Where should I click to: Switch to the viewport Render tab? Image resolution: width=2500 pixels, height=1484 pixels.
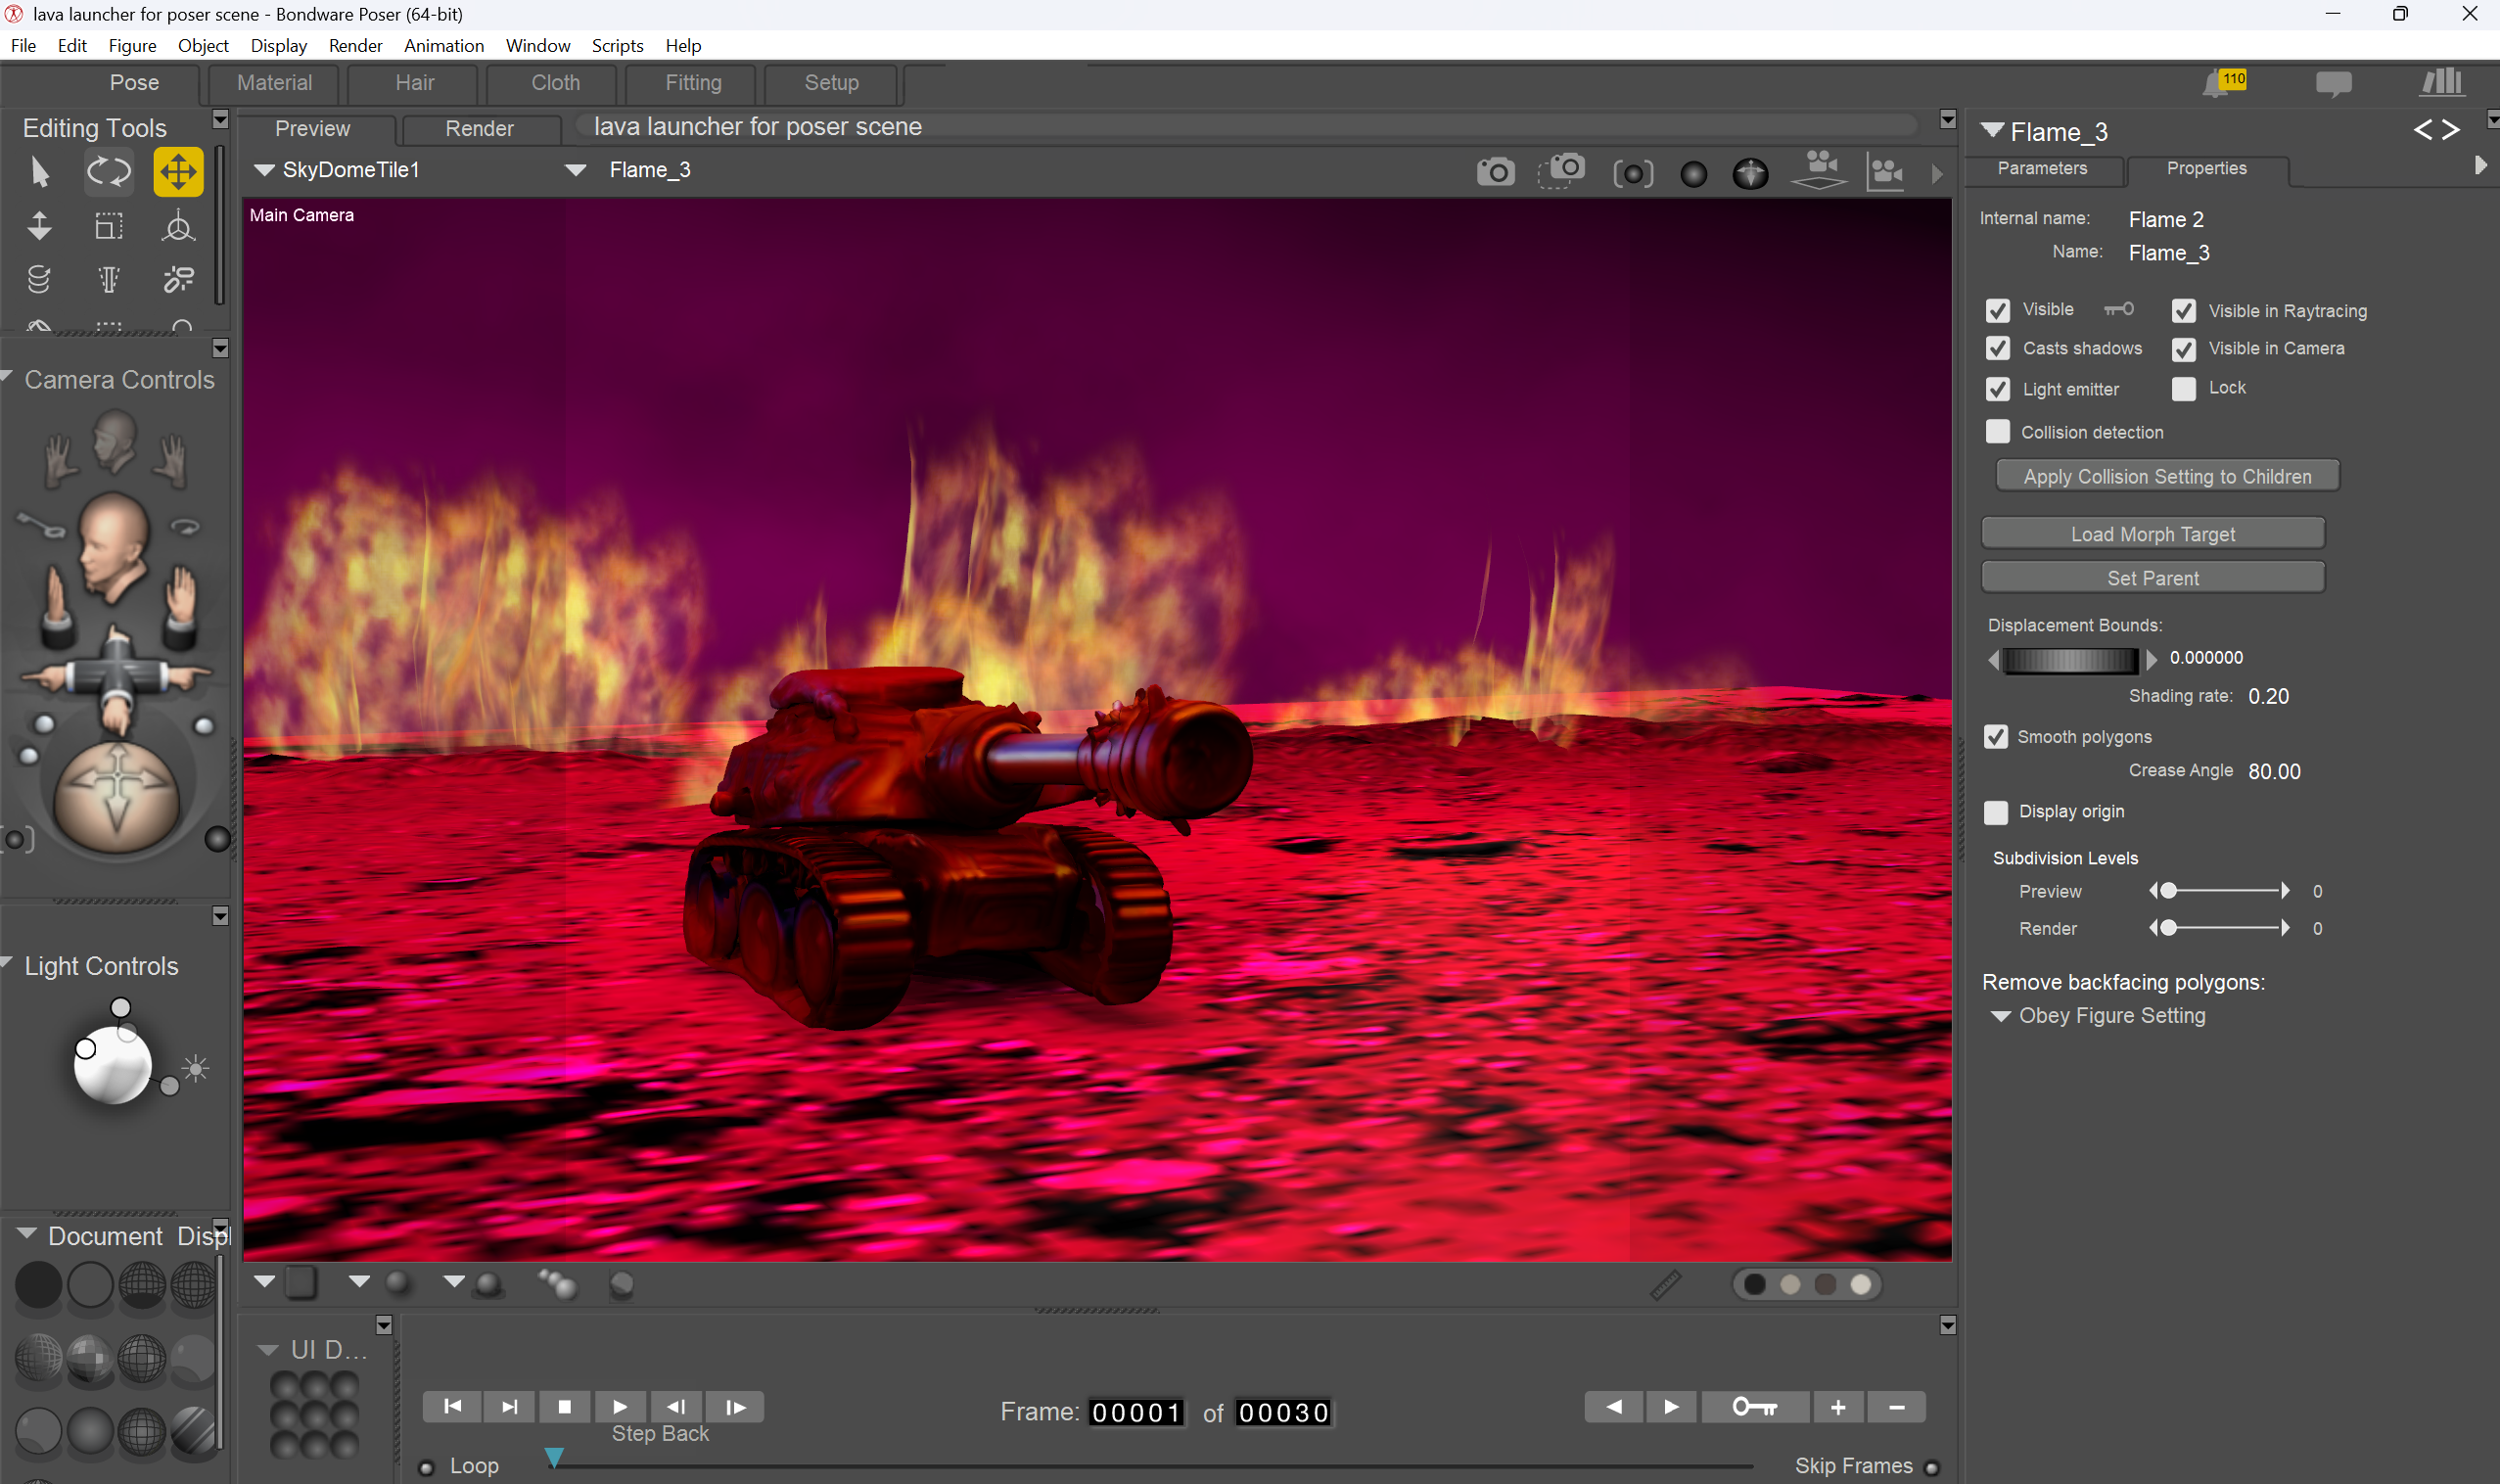pos(479,129)
